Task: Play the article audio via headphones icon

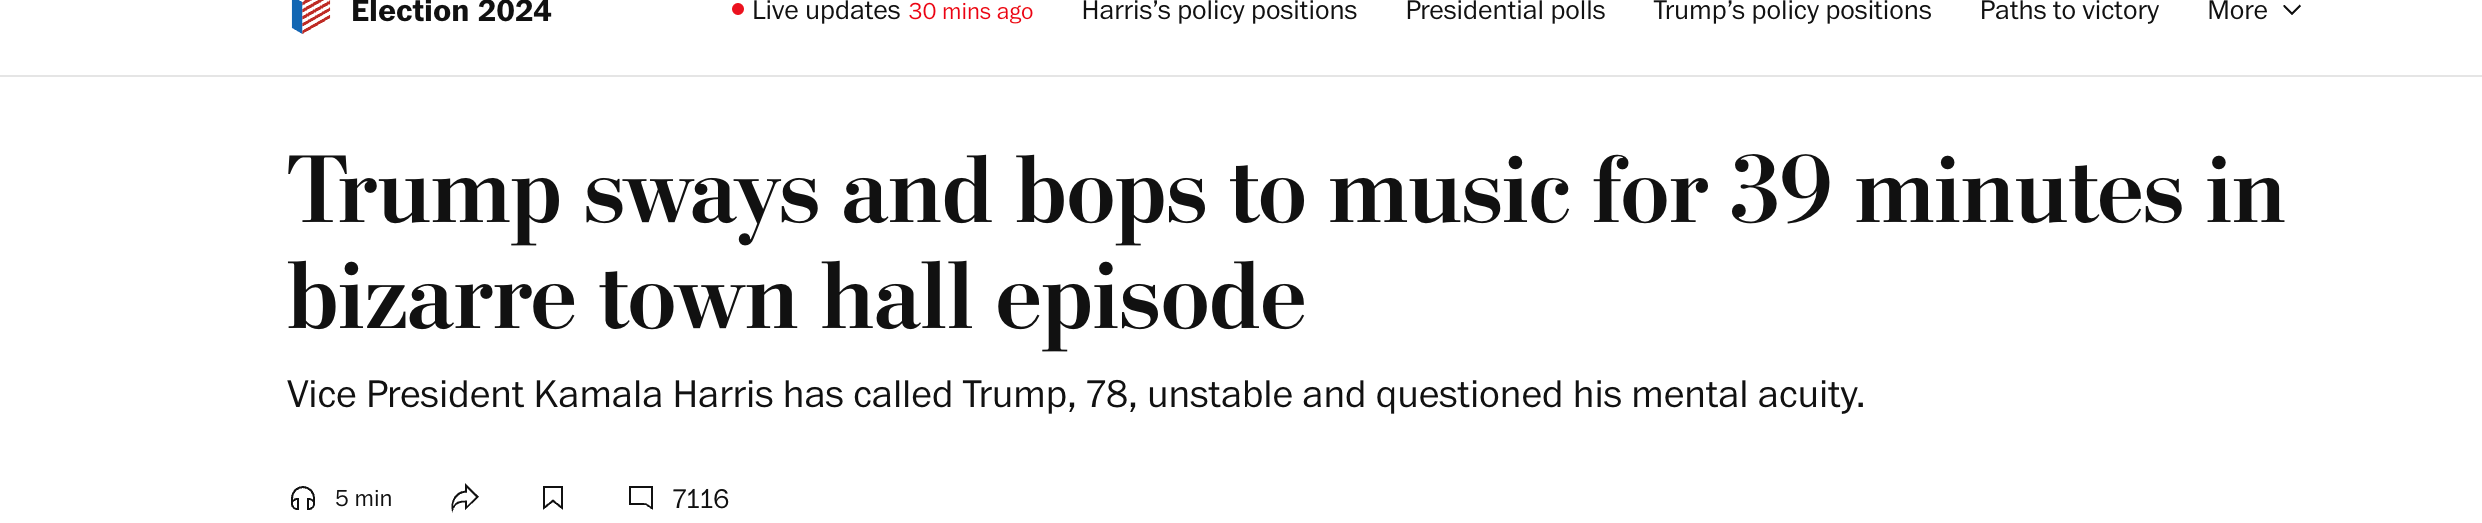Action: coord(303,498)
